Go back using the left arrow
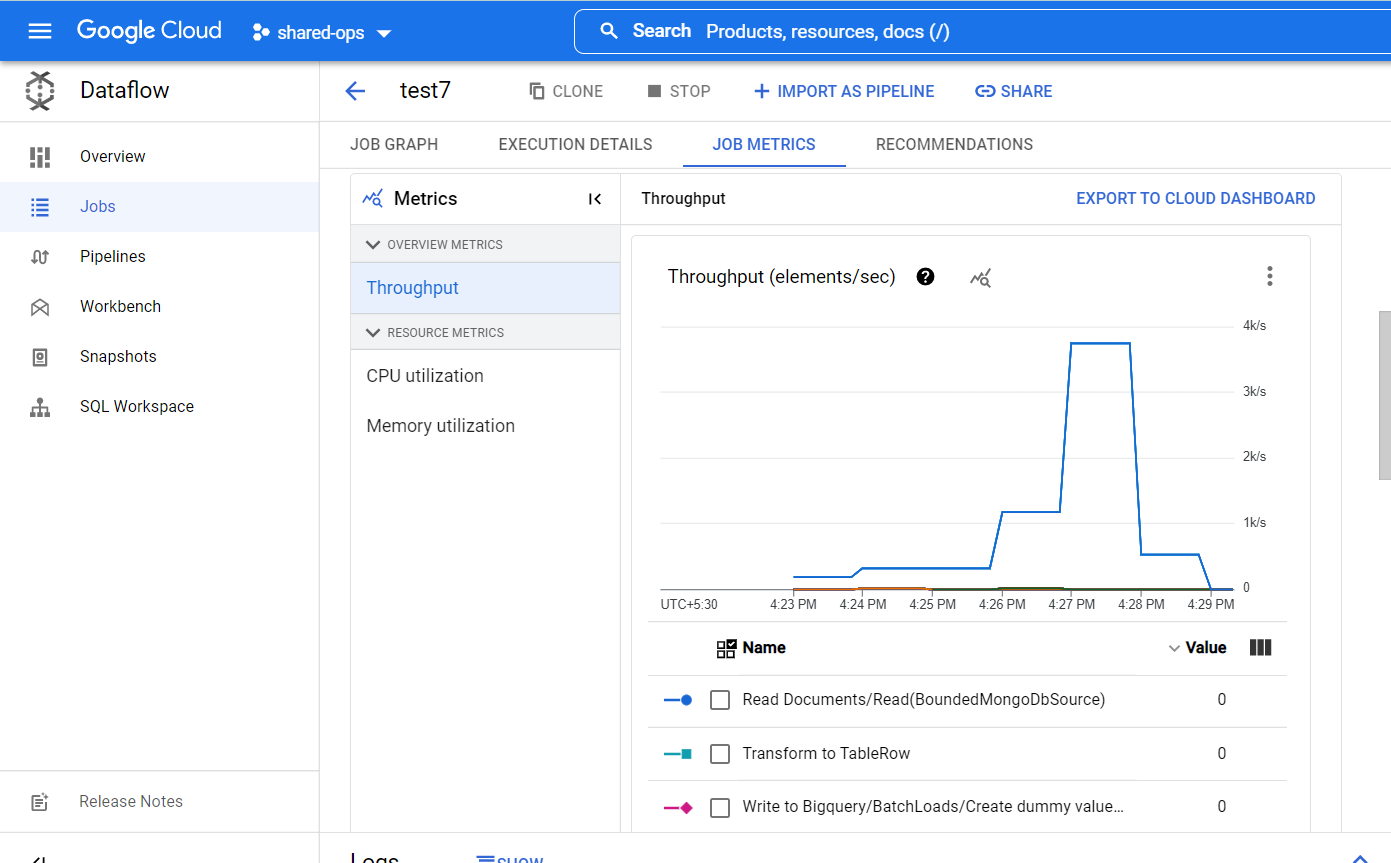 (x=355, y=91)
